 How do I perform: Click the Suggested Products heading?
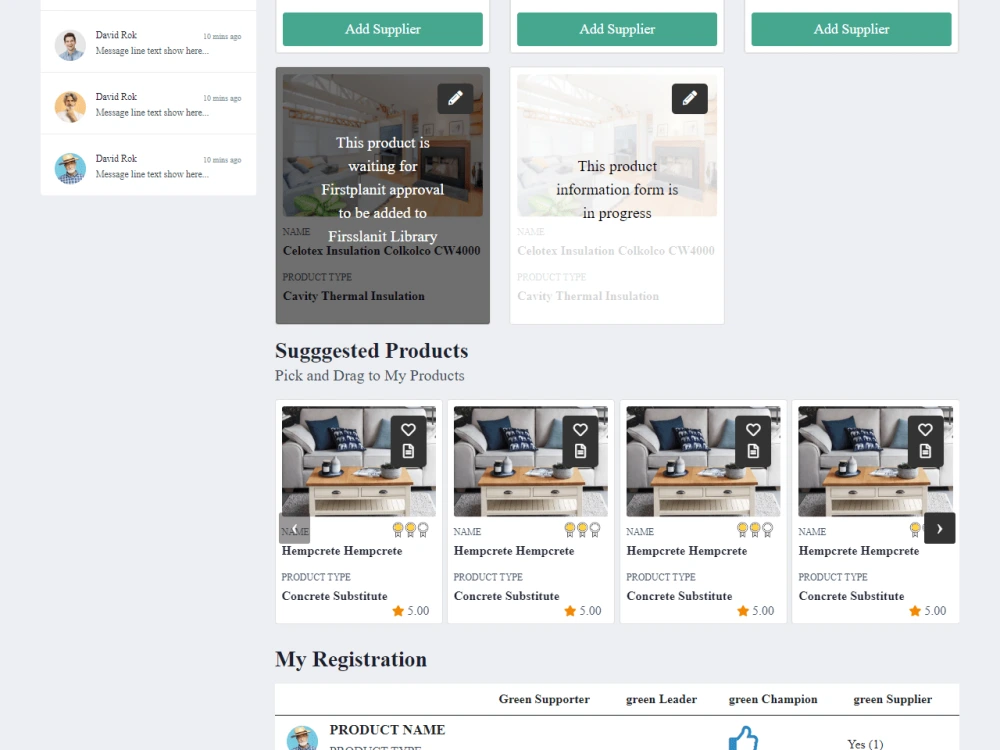[372, 351]
